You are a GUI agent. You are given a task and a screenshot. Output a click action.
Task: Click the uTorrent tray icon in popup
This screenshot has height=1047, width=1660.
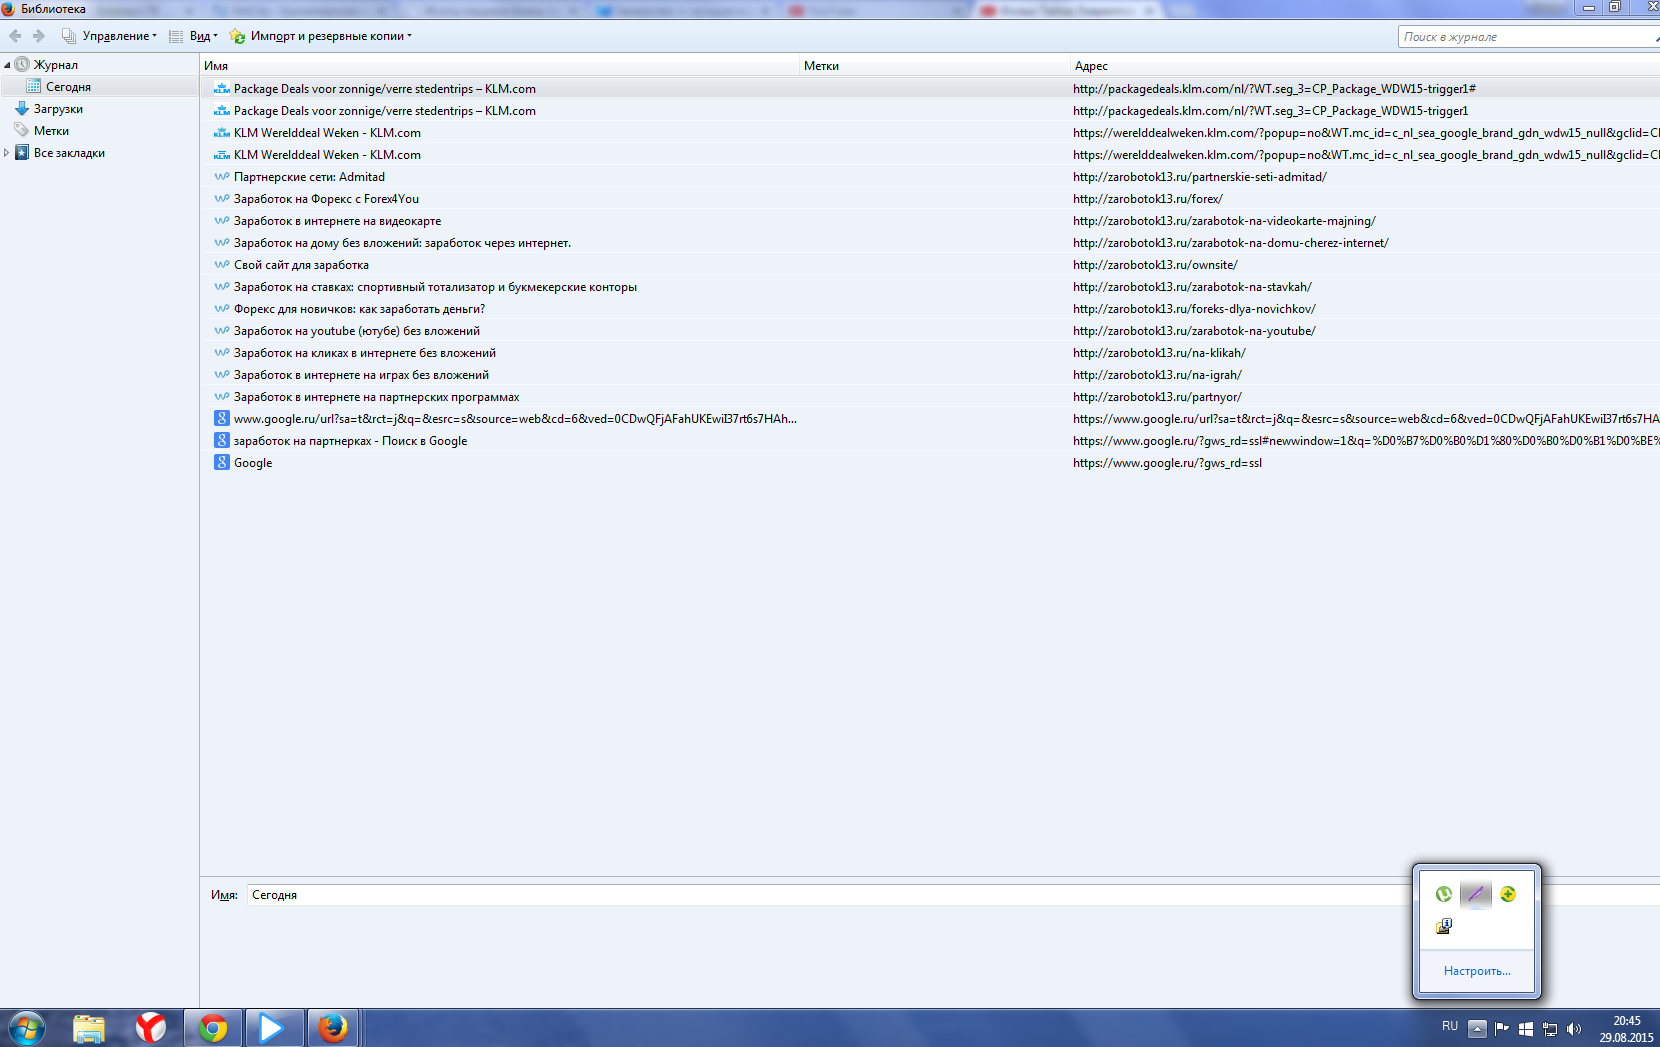click(1443, 894)
